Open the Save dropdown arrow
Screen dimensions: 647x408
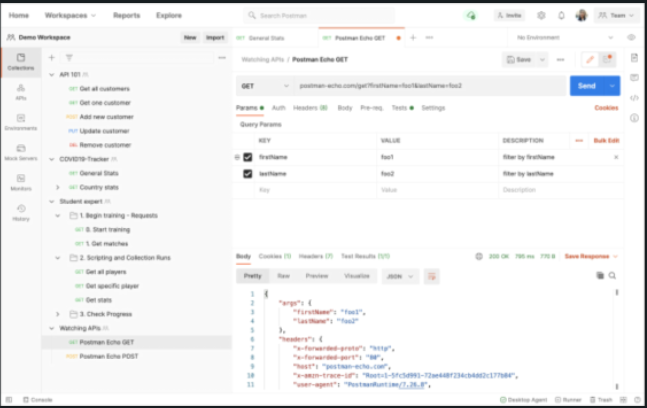[542, 60]
